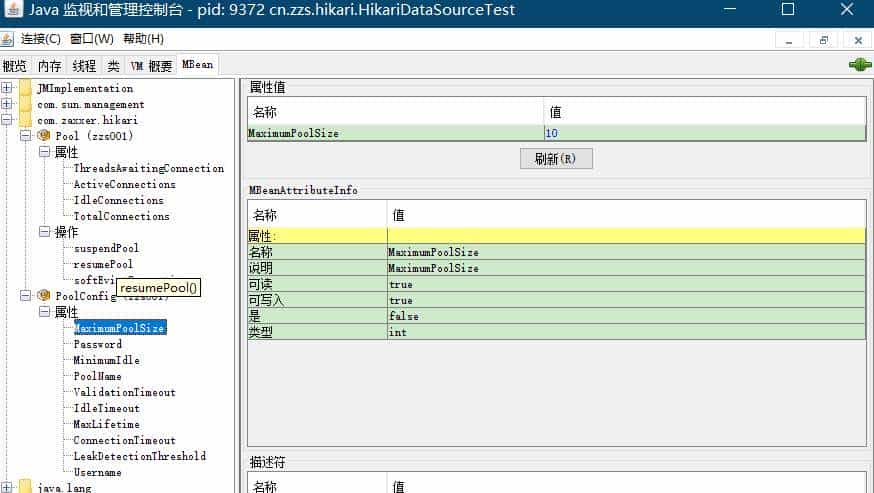Select the MaxLifetime attribute

pos(106,424)
